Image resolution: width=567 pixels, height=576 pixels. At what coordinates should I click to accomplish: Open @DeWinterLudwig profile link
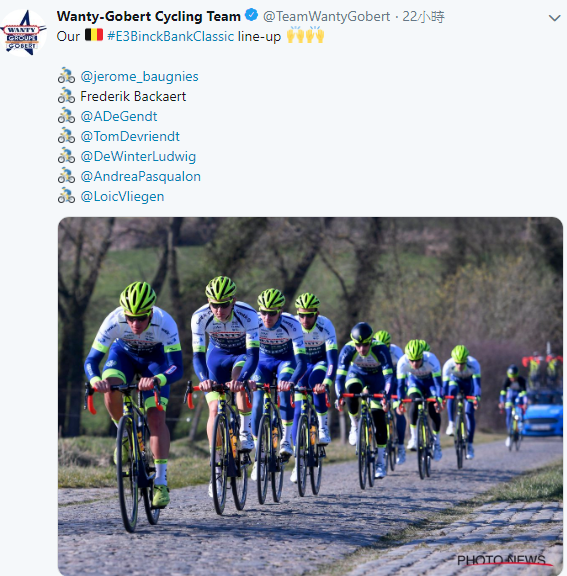click(138, 156)
